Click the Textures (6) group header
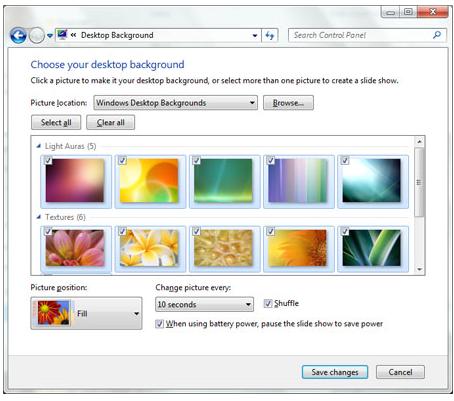Viewport: 454px width, 401px height. tap(65, 217)
